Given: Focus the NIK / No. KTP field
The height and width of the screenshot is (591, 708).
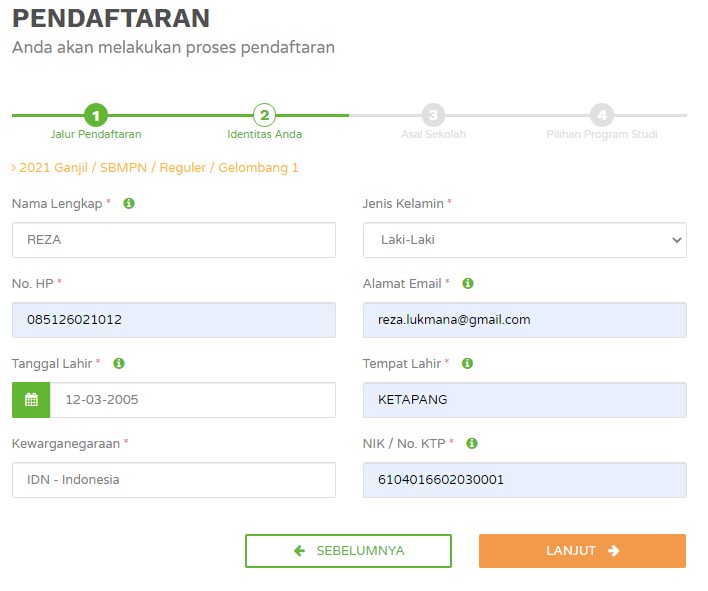Looking at the screenshot, I should point(524,480).
